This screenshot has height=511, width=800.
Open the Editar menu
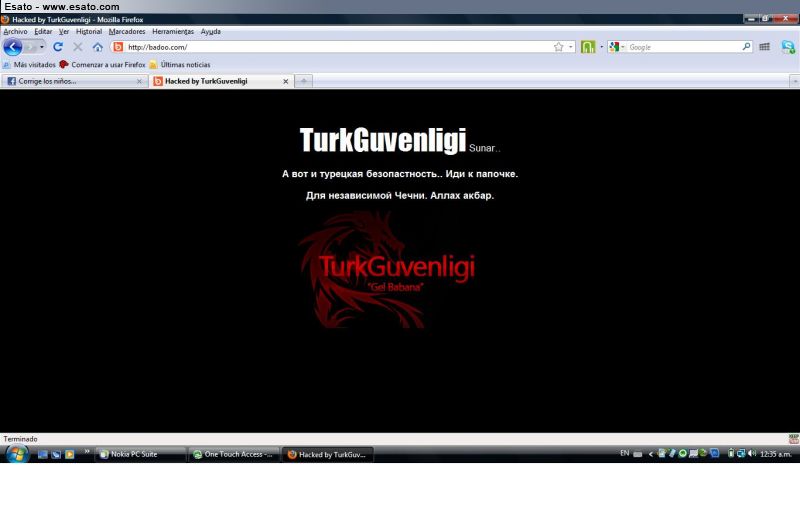(x=43, y=32)
